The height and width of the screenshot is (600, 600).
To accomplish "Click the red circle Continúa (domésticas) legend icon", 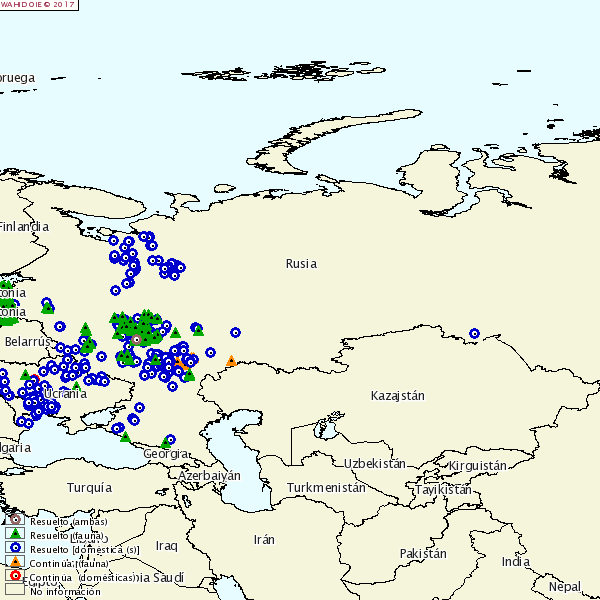I will pyautogui.click(x=16, y=577).
